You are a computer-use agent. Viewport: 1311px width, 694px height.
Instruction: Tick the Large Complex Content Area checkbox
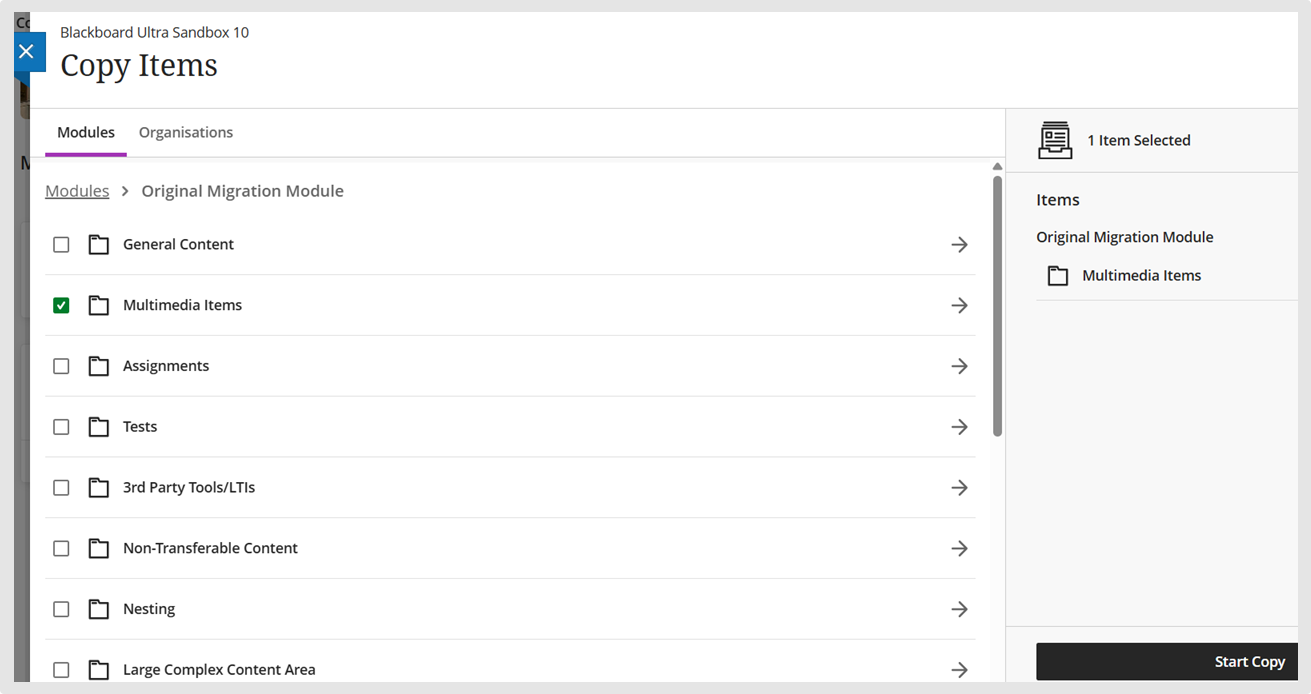pos(61,670)
